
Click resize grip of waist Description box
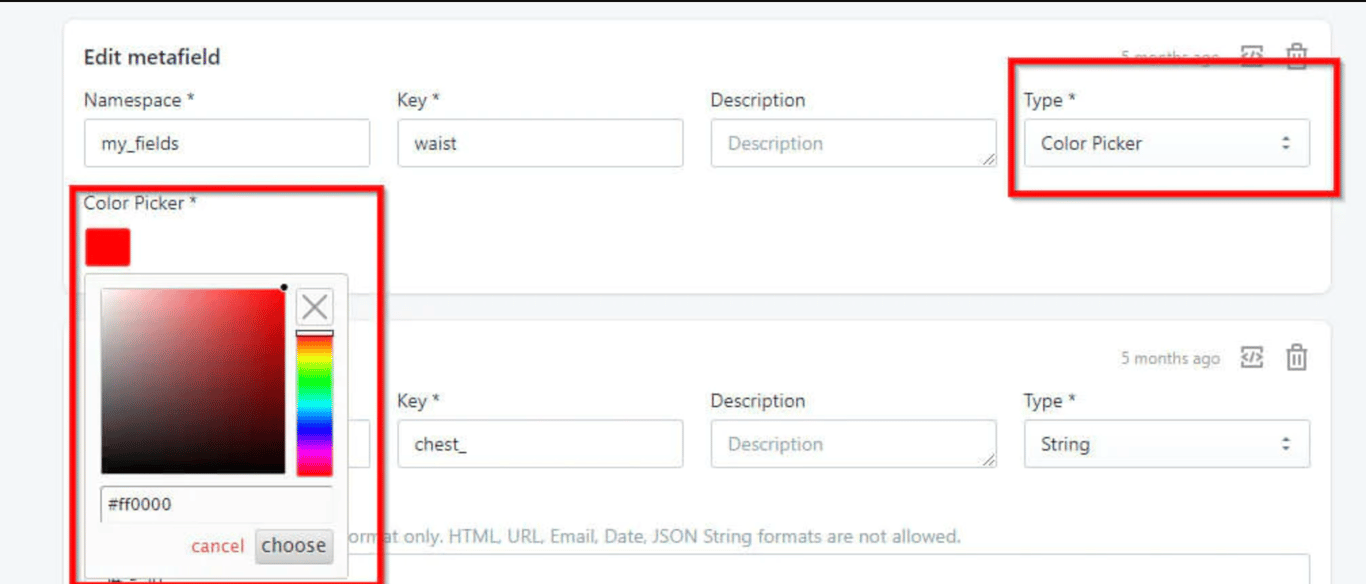[x=989, y=159]
